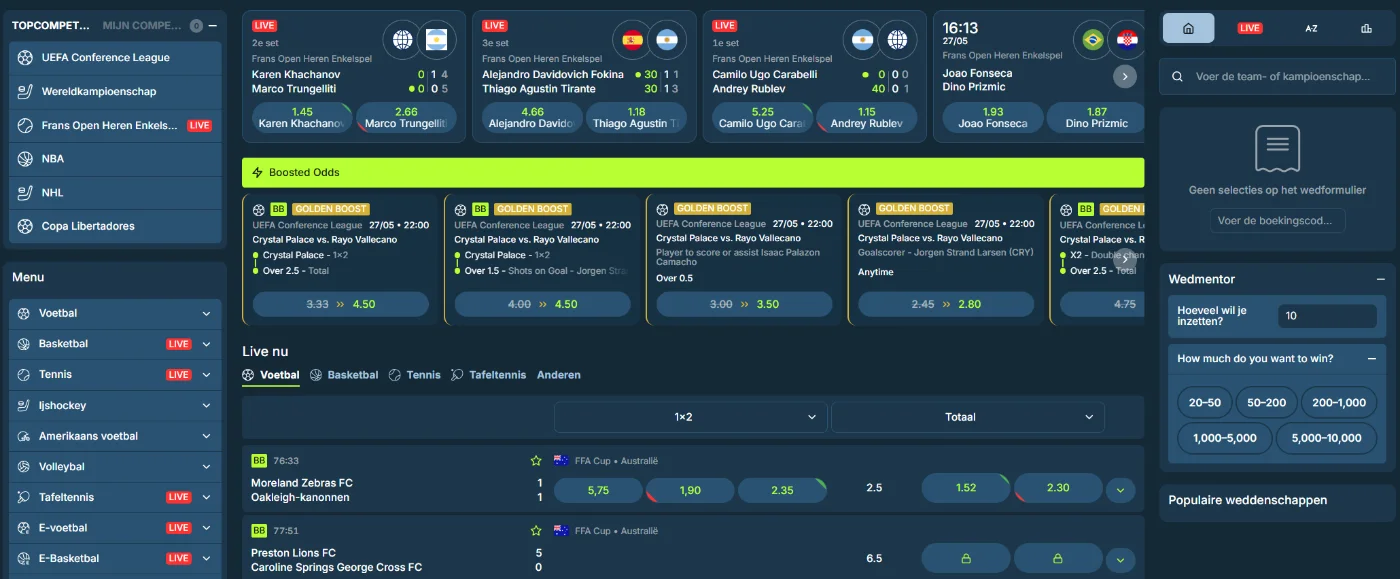Edit the stake amount field showing 10
The height and width of the screenshot is (579, 1400).
tap(1327, 316)
